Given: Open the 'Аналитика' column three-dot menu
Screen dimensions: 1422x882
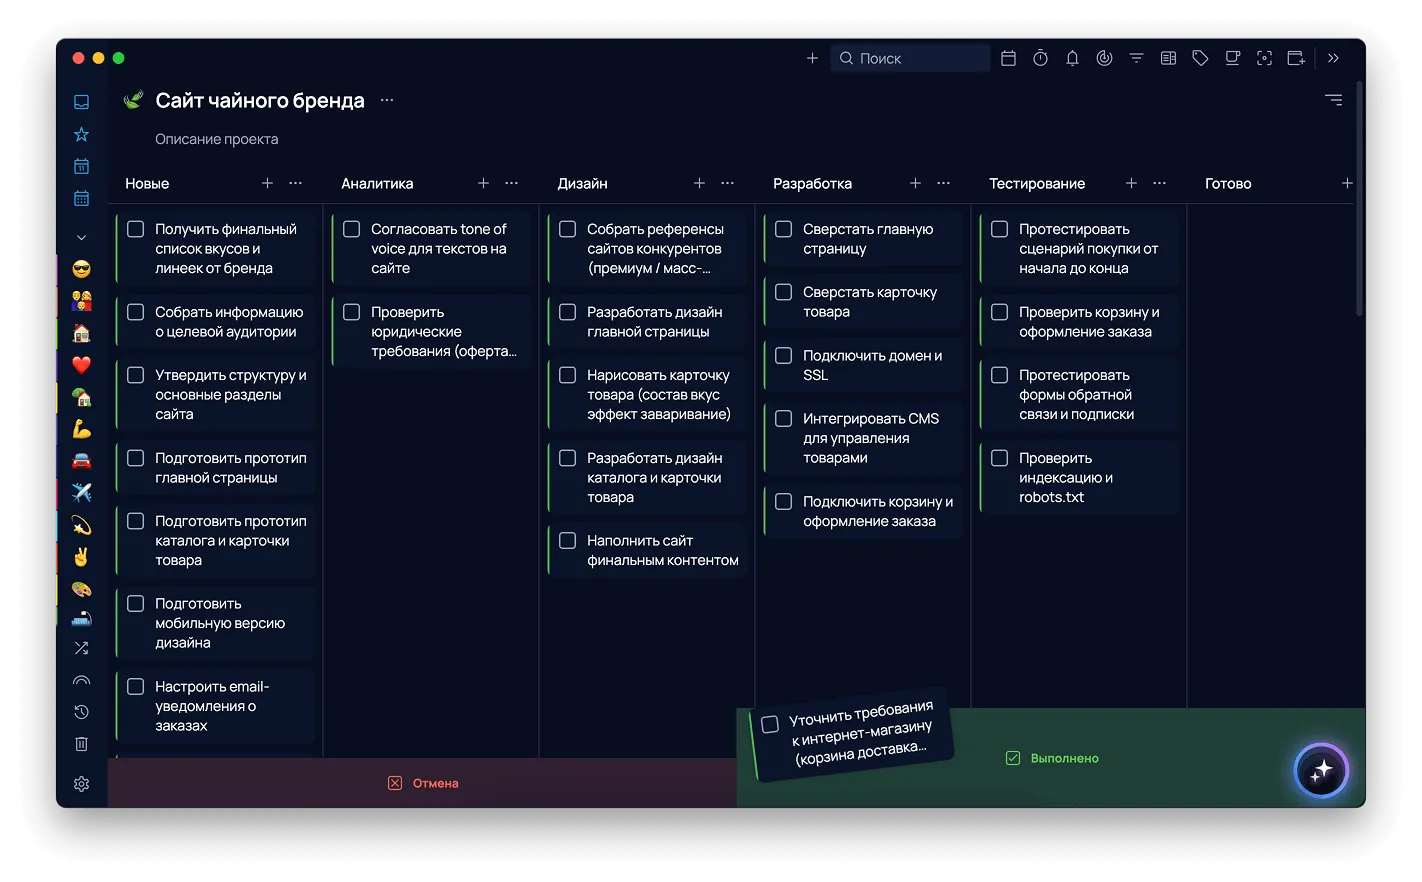Looking at the screenshot, I should 512,183.
